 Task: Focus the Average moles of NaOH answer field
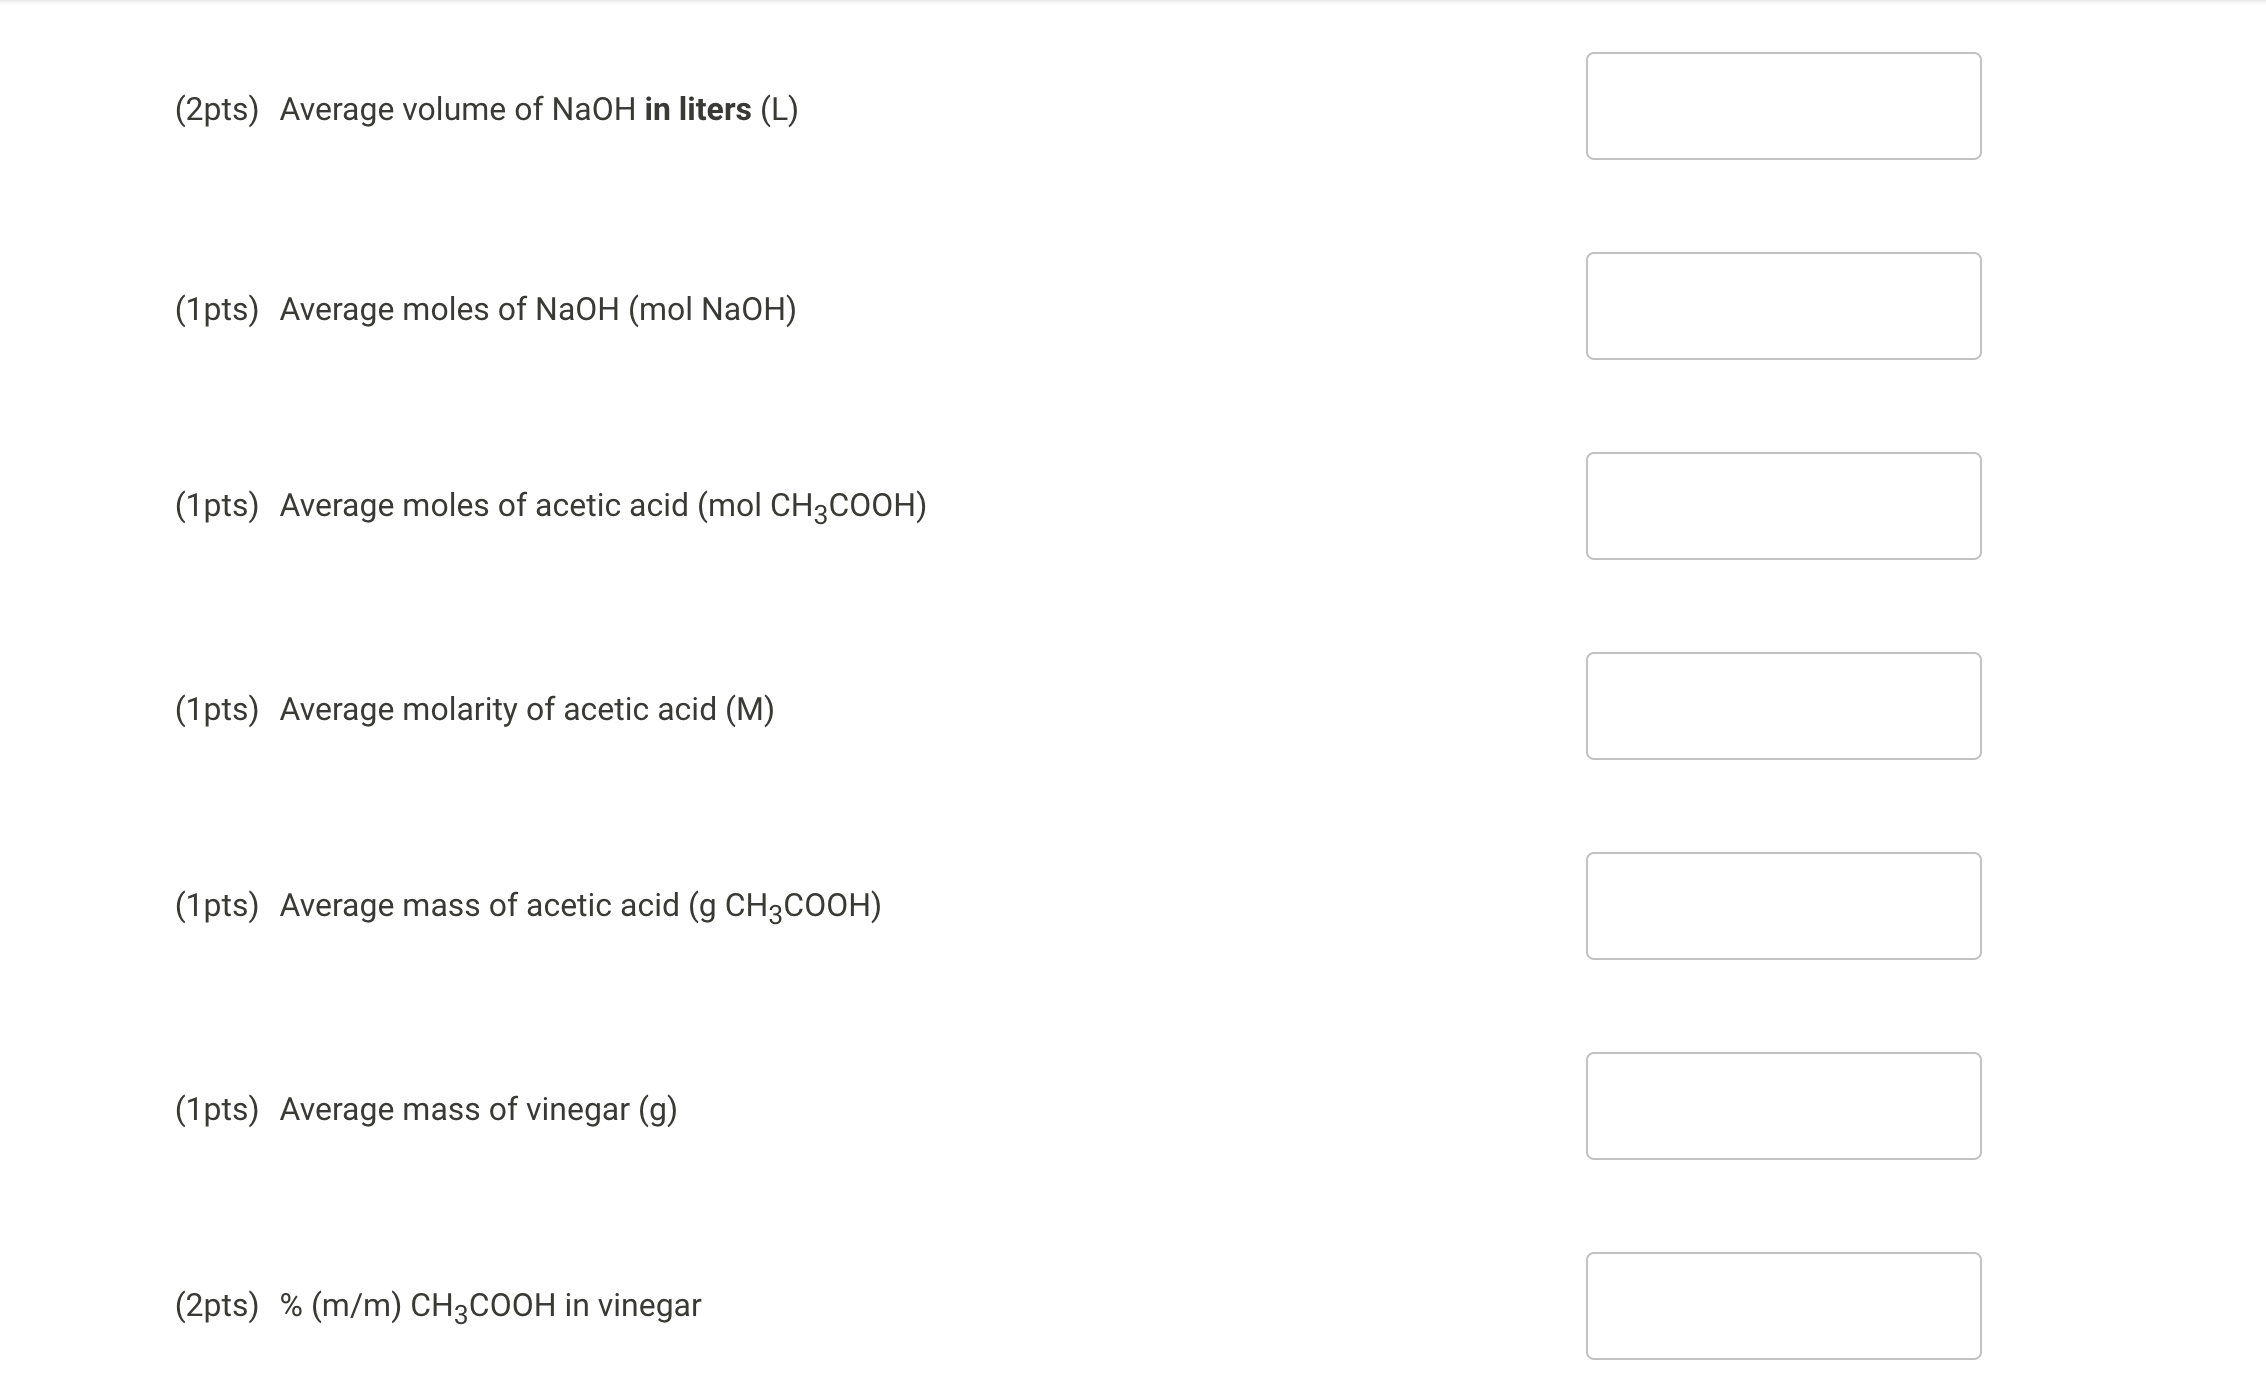click(1783, 306)
